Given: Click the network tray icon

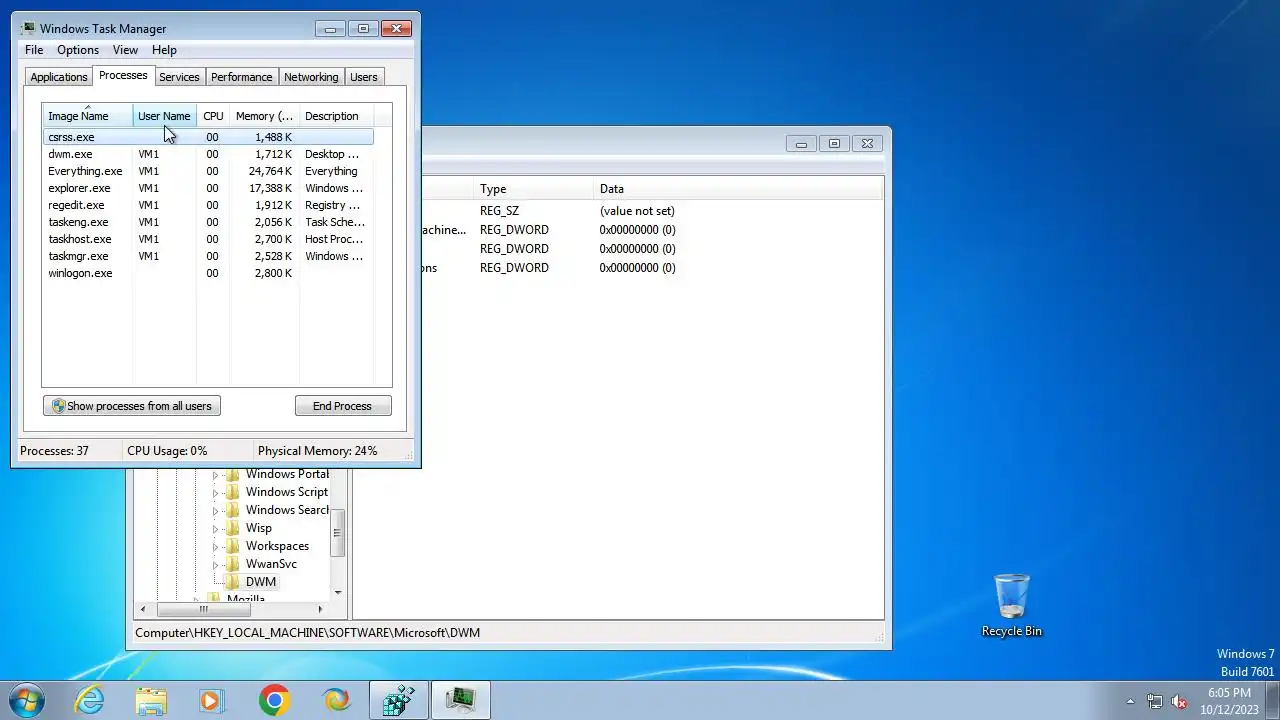Looking at the screenshot, I should coord(1155,701).
